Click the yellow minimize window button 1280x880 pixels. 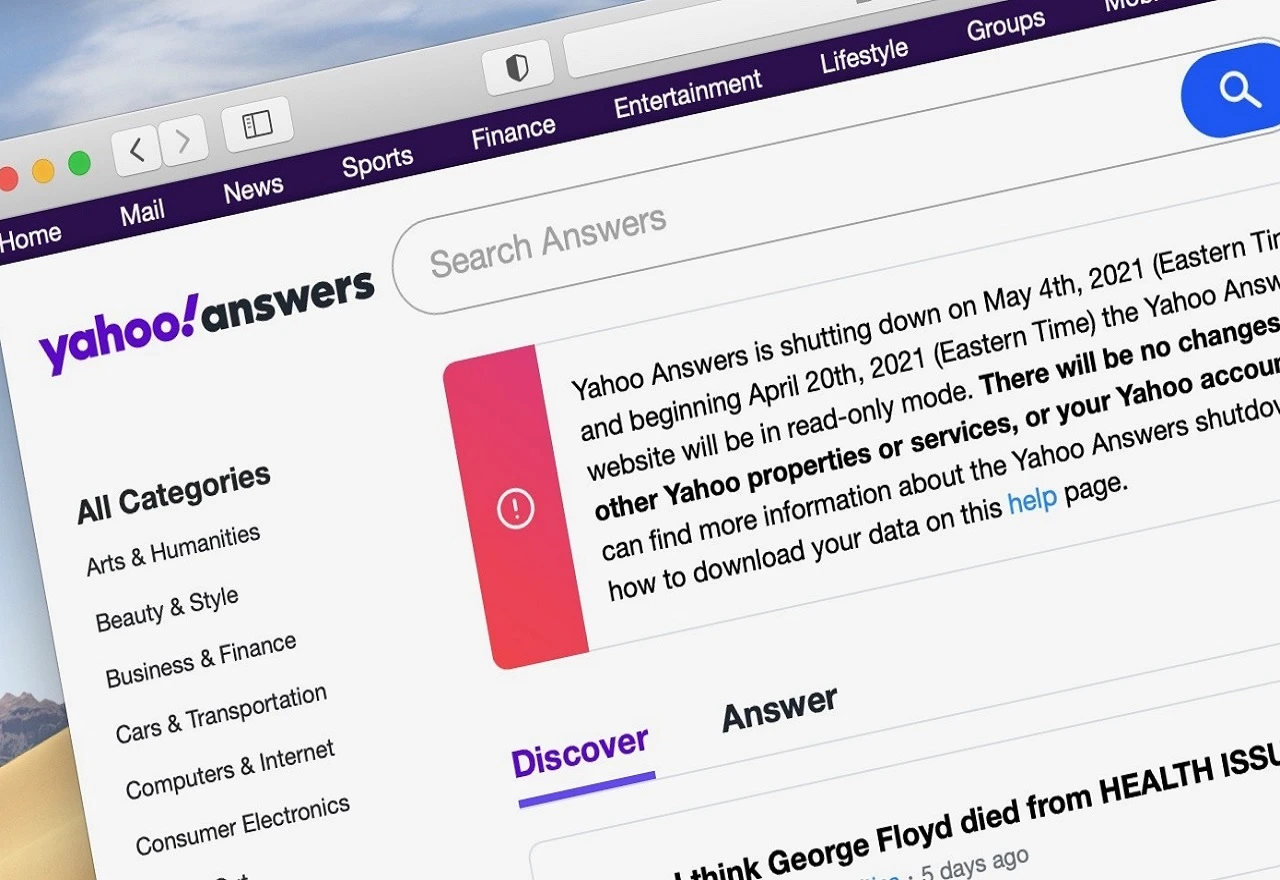43,171
